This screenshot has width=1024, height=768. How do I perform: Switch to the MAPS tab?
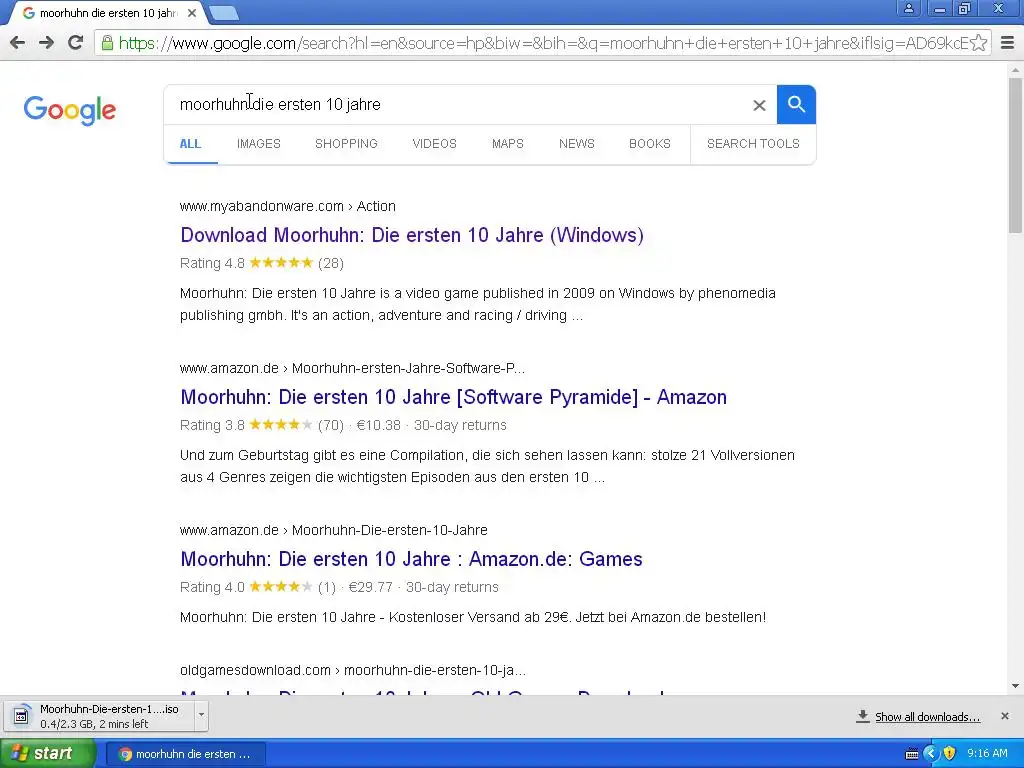coord(507,144)
